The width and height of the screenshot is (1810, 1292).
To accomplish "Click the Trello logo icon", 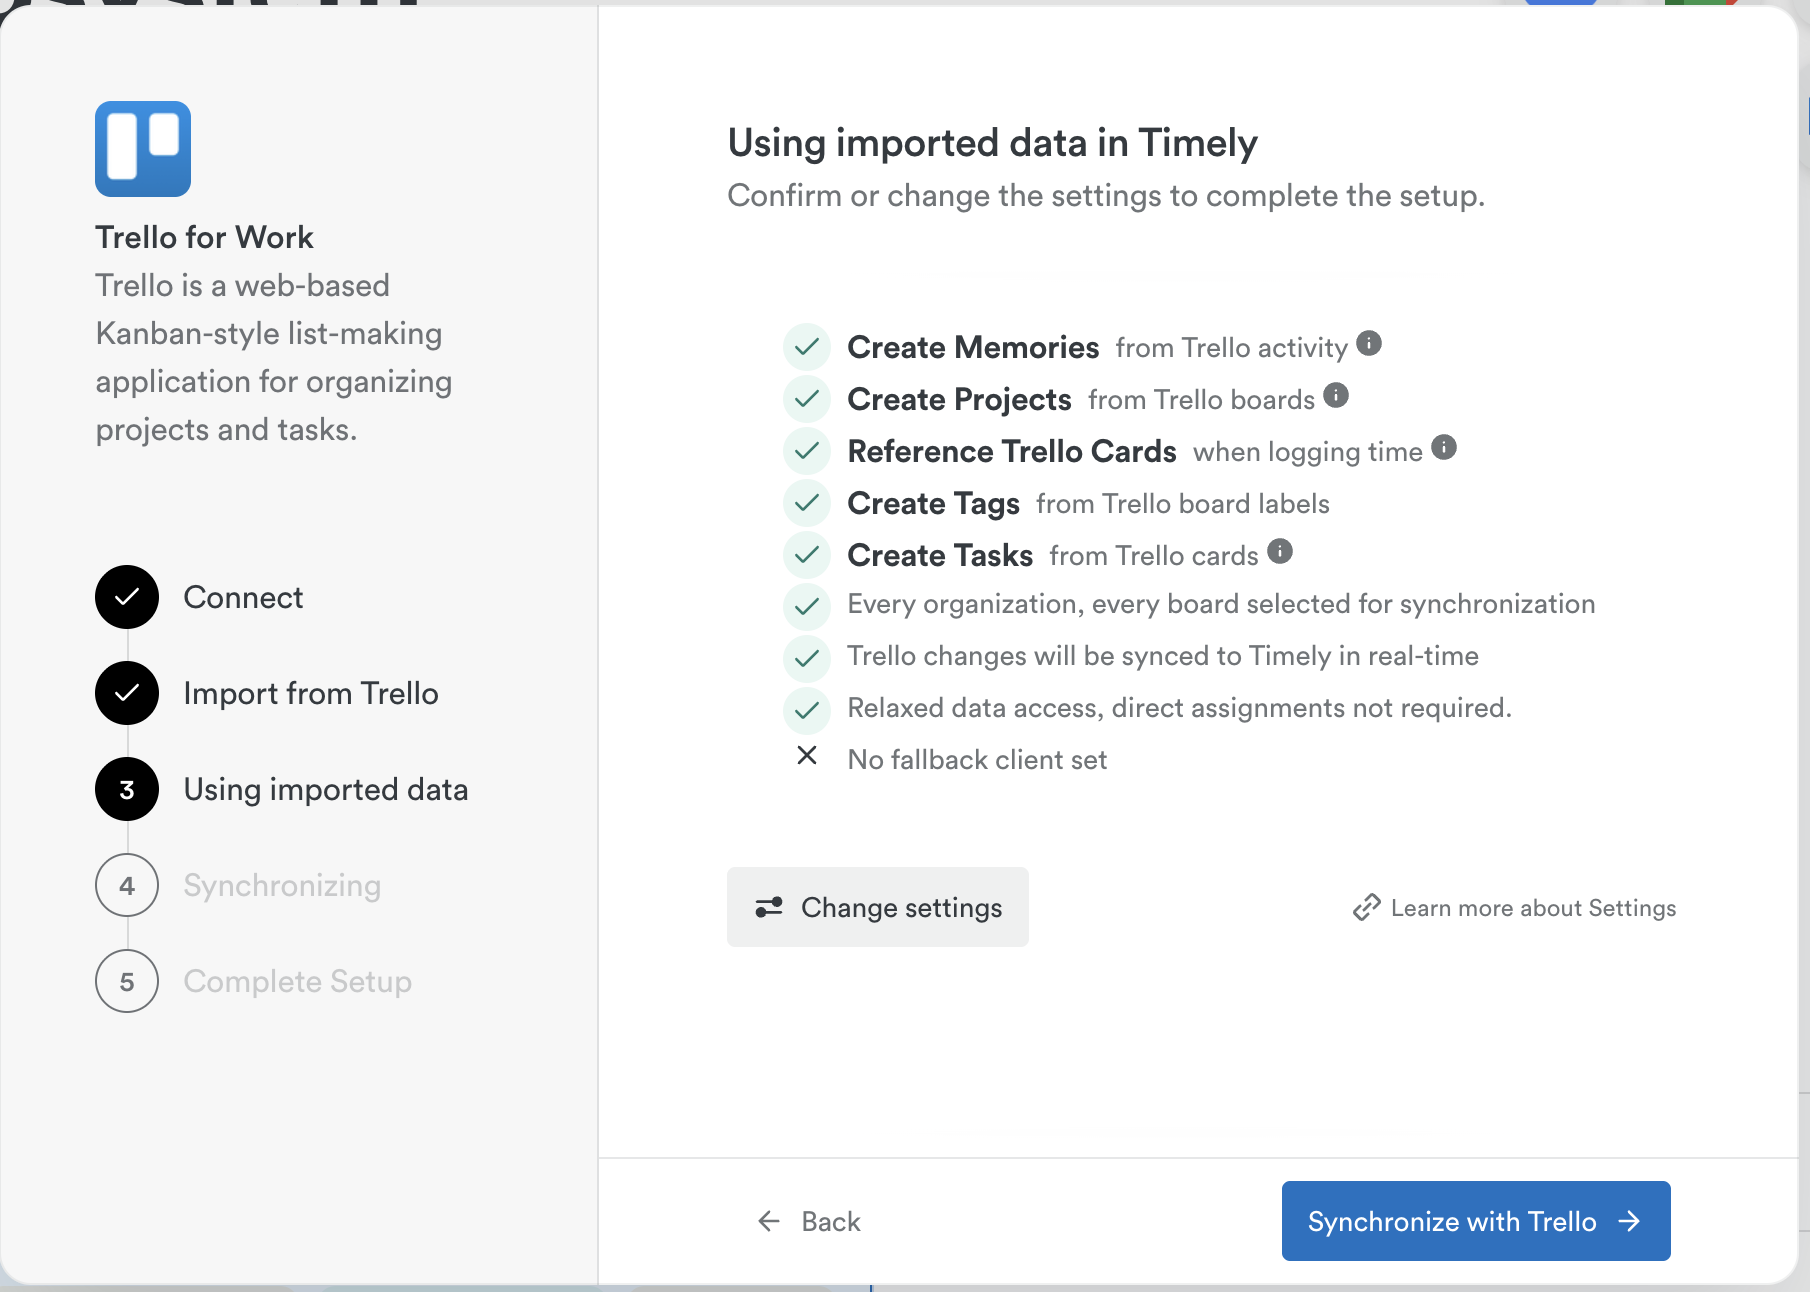I will (143, 149).
